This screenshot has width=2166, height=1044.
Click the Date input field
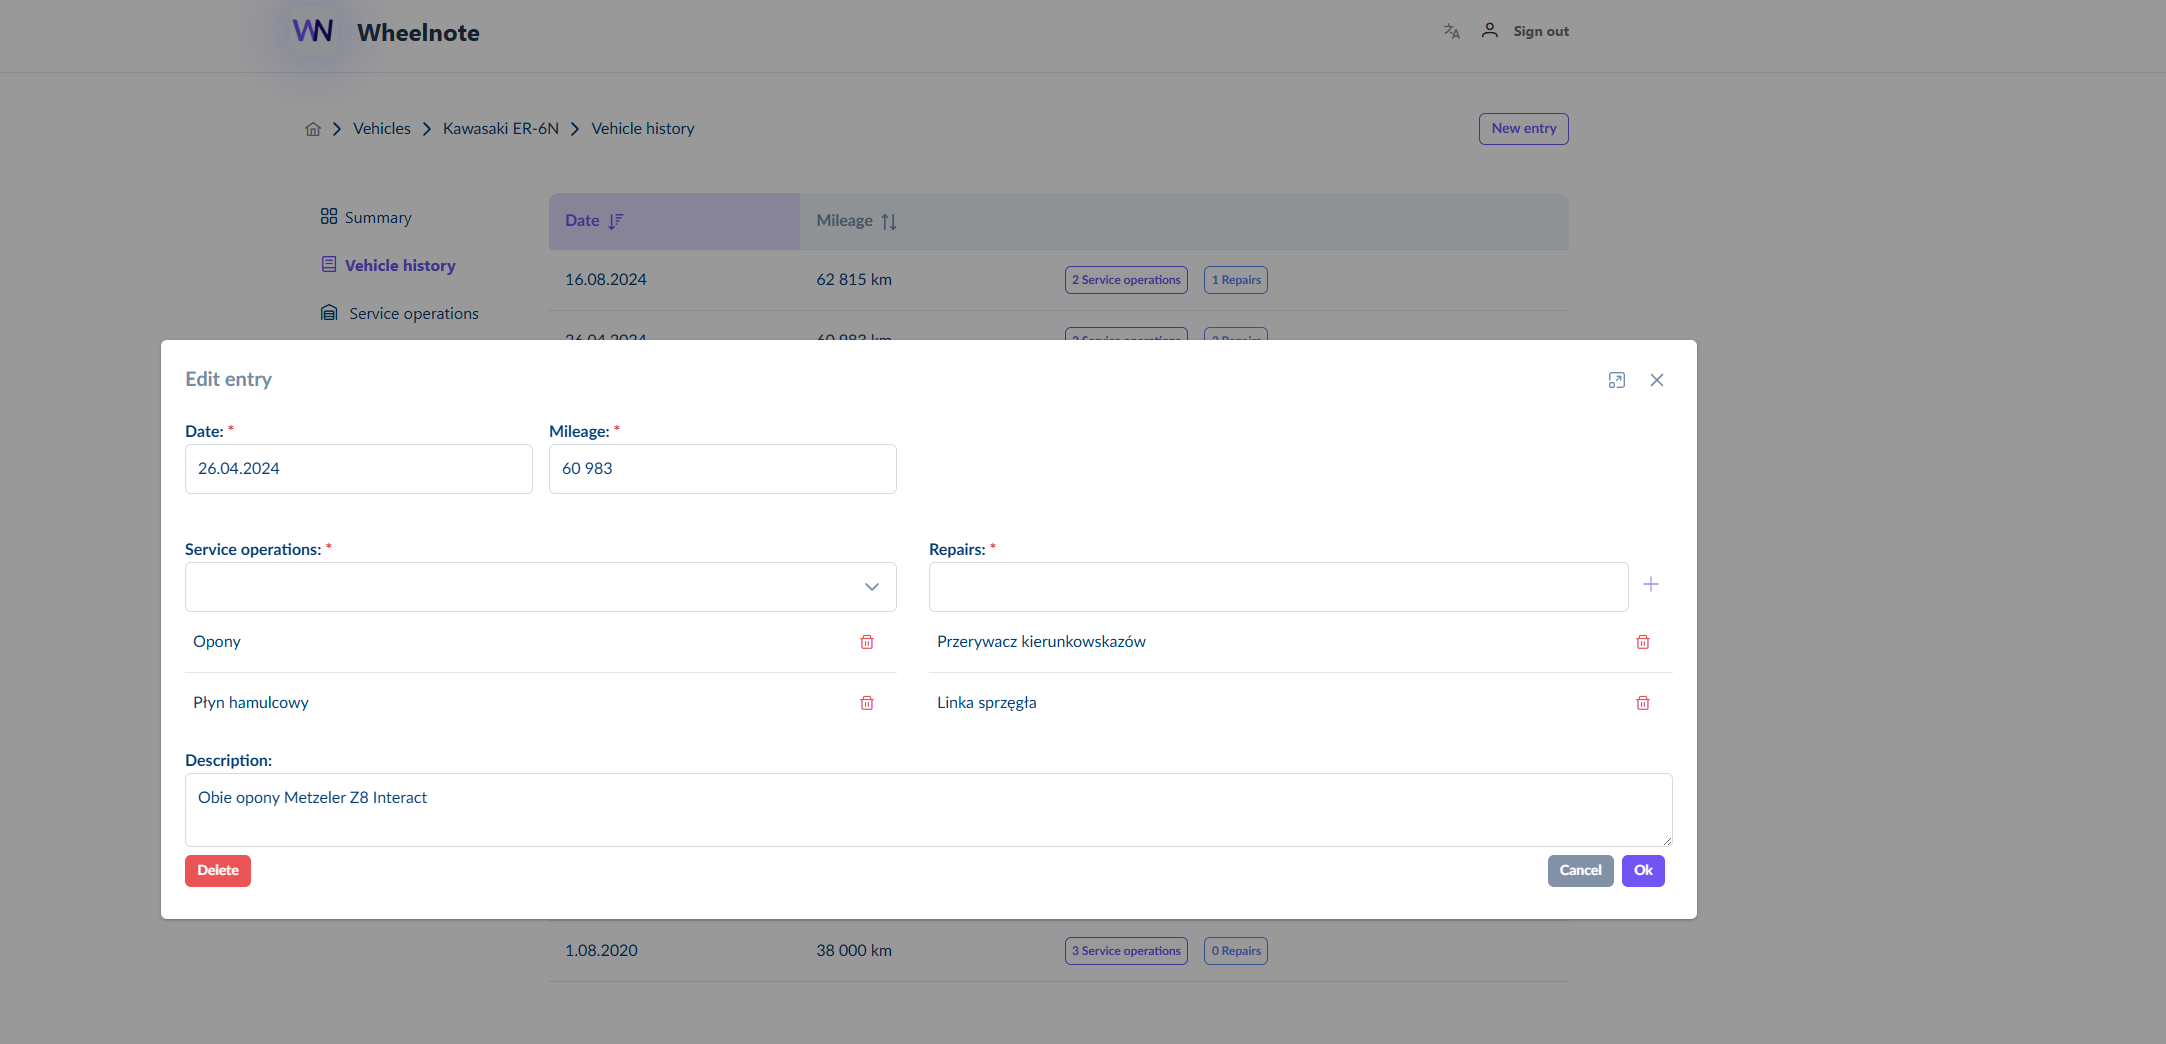[359, 469]
